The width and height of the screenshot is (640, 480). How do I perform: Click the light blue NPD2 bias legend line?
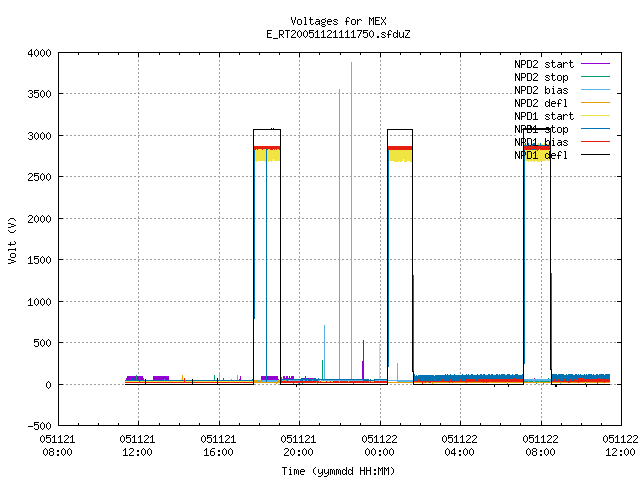click(x=595, y=90)
